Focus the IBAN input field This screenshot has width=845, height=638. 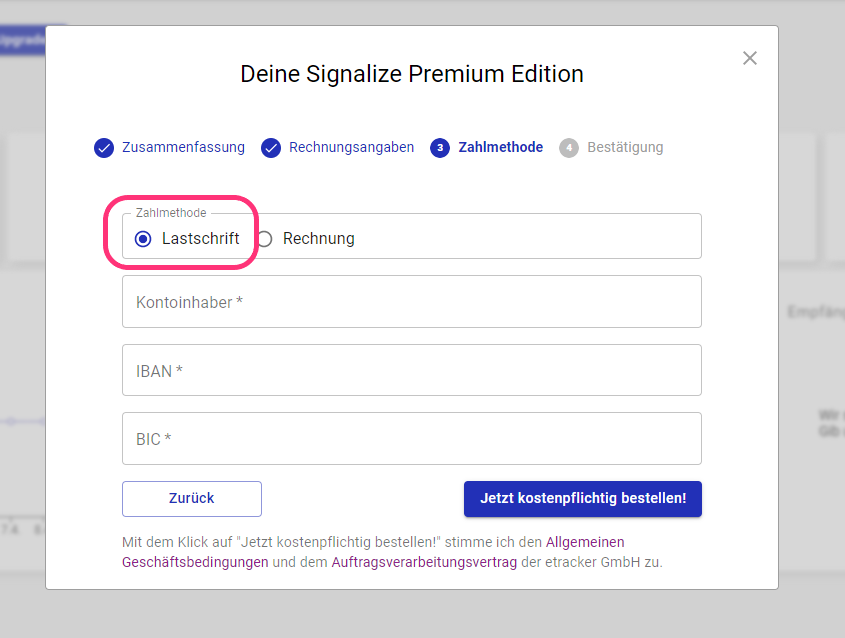point(412,370)
